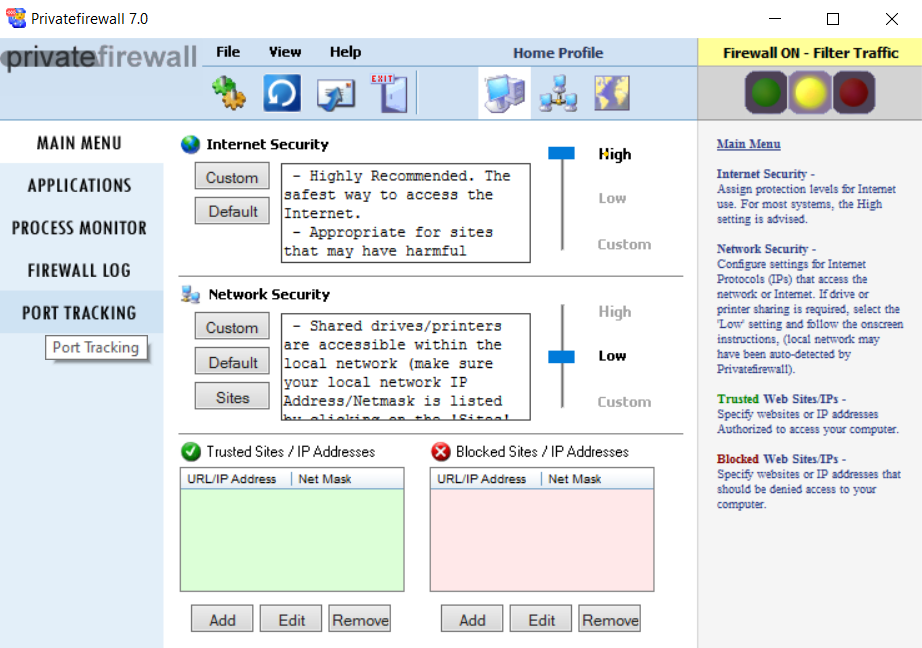Image resolution: width=922 pixels, height=648 pixels.
Task: Click the email/send report toolbar icon
Action: 336,92
